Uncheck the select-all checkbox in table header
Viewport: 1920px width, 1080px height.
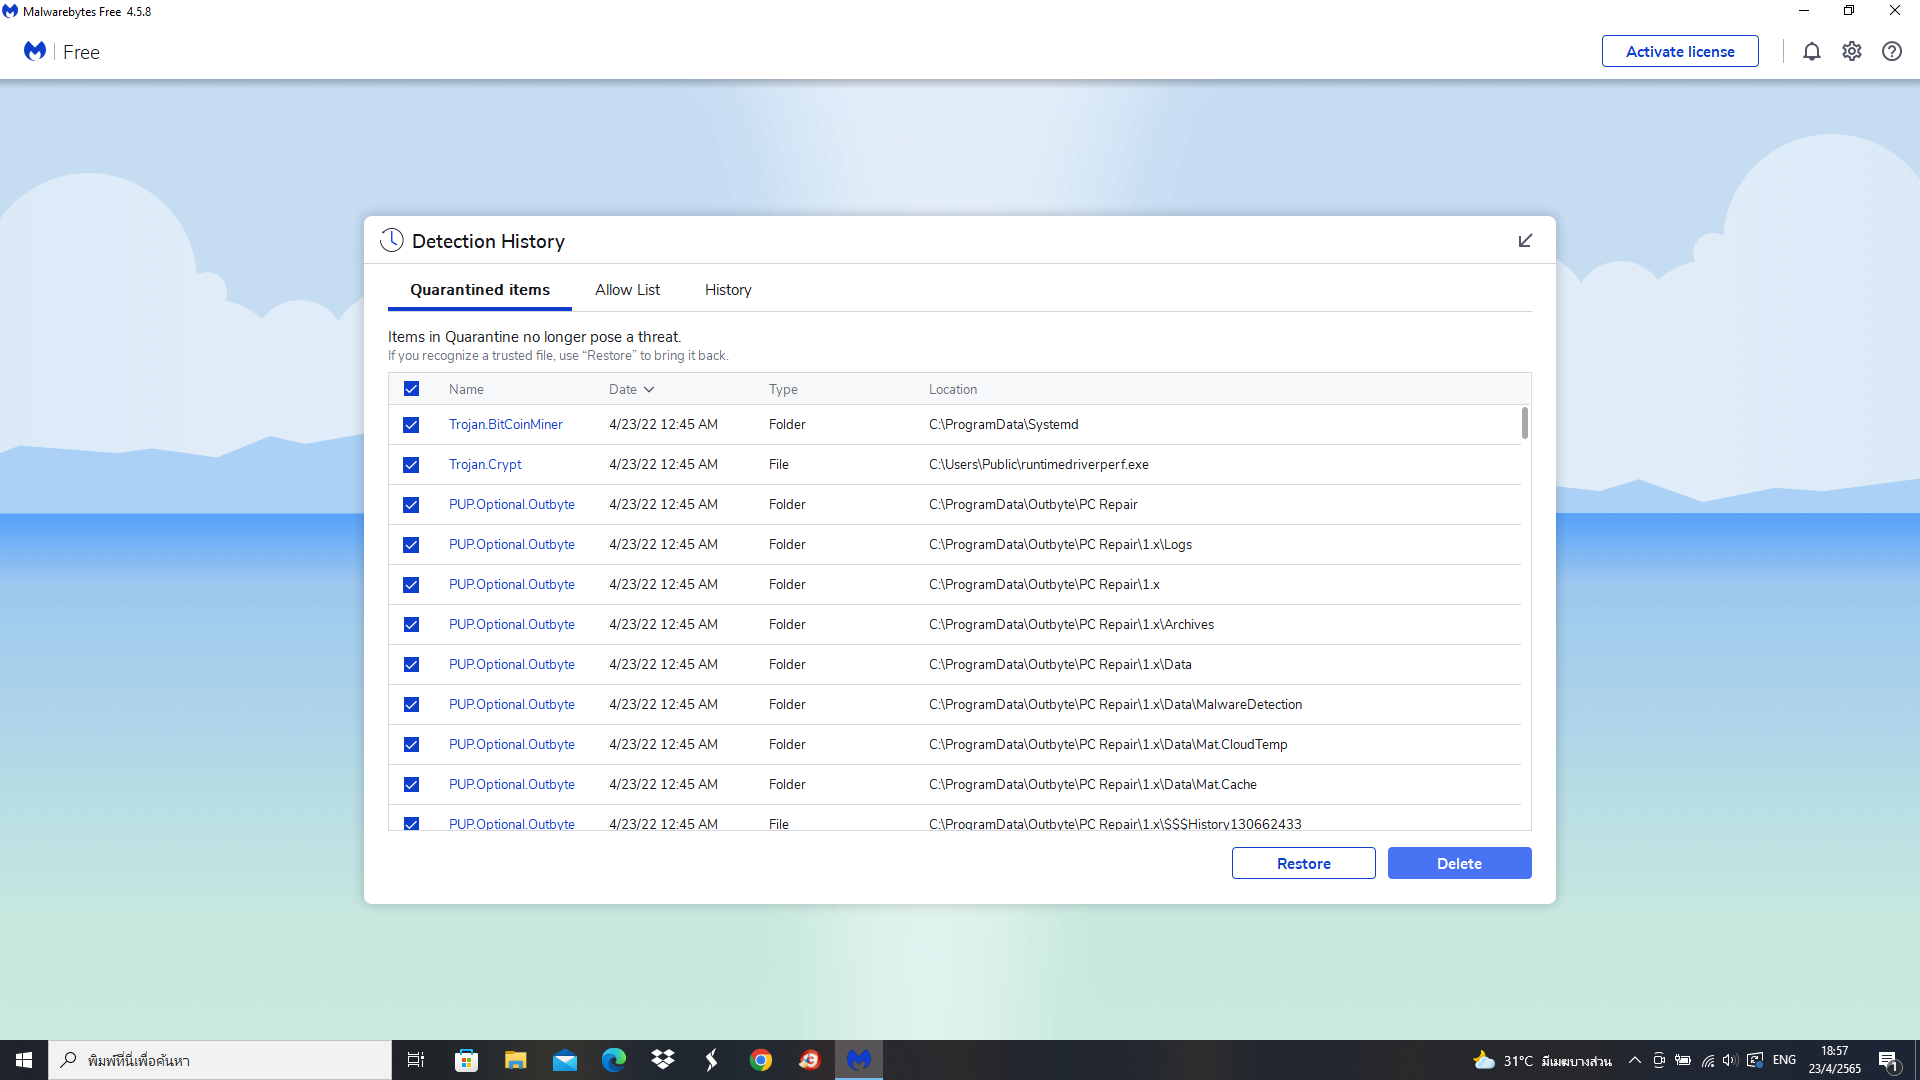pos(411,389)
